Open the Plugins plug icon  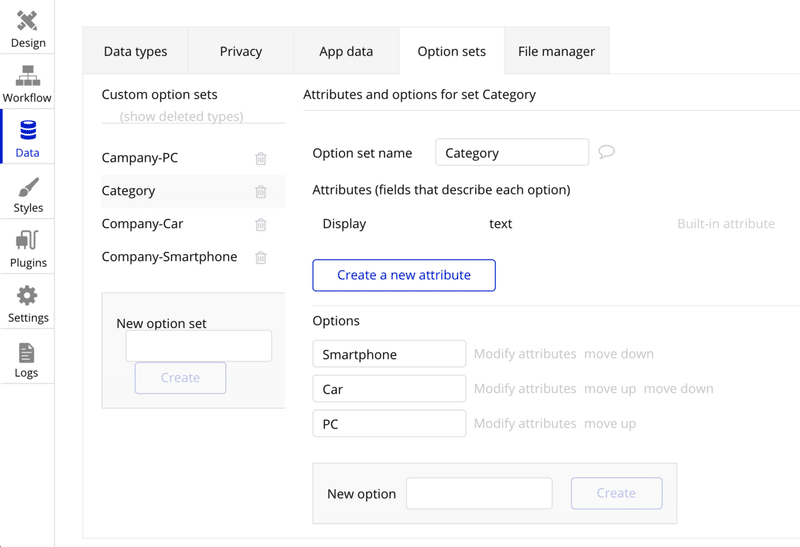tap(27, 240)
